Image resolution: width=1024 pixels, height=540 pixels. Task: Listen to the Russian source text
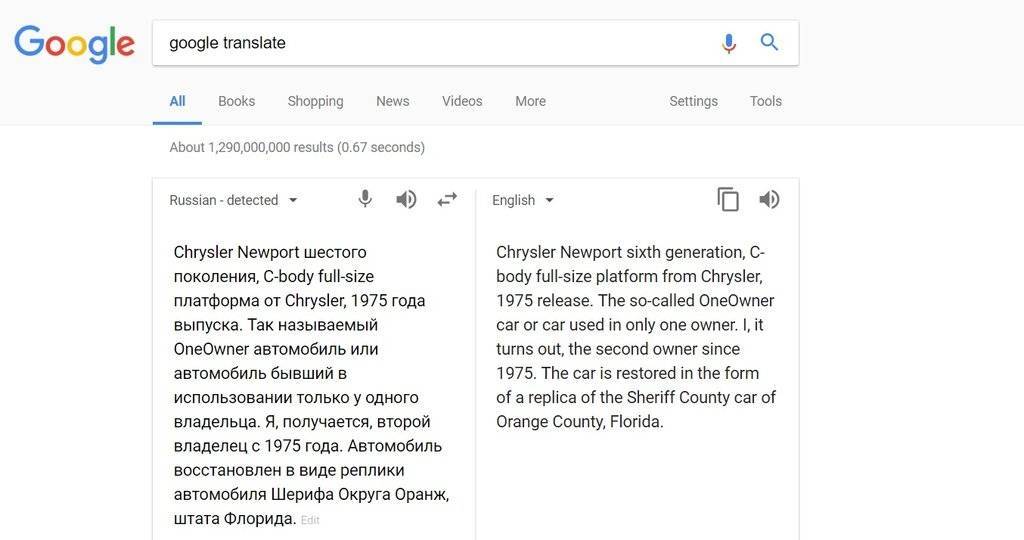(406, 199)
